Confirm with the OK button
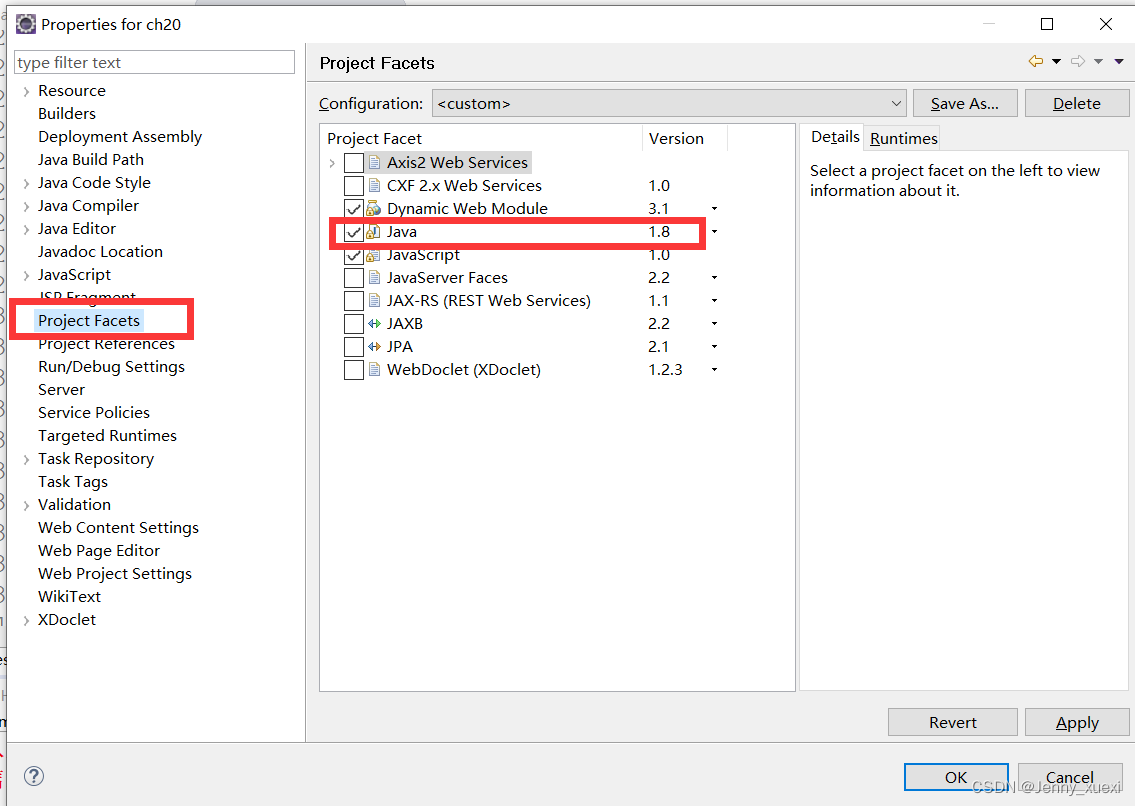The height and width of the screenshot is (806, 1135). pos(956,777)
